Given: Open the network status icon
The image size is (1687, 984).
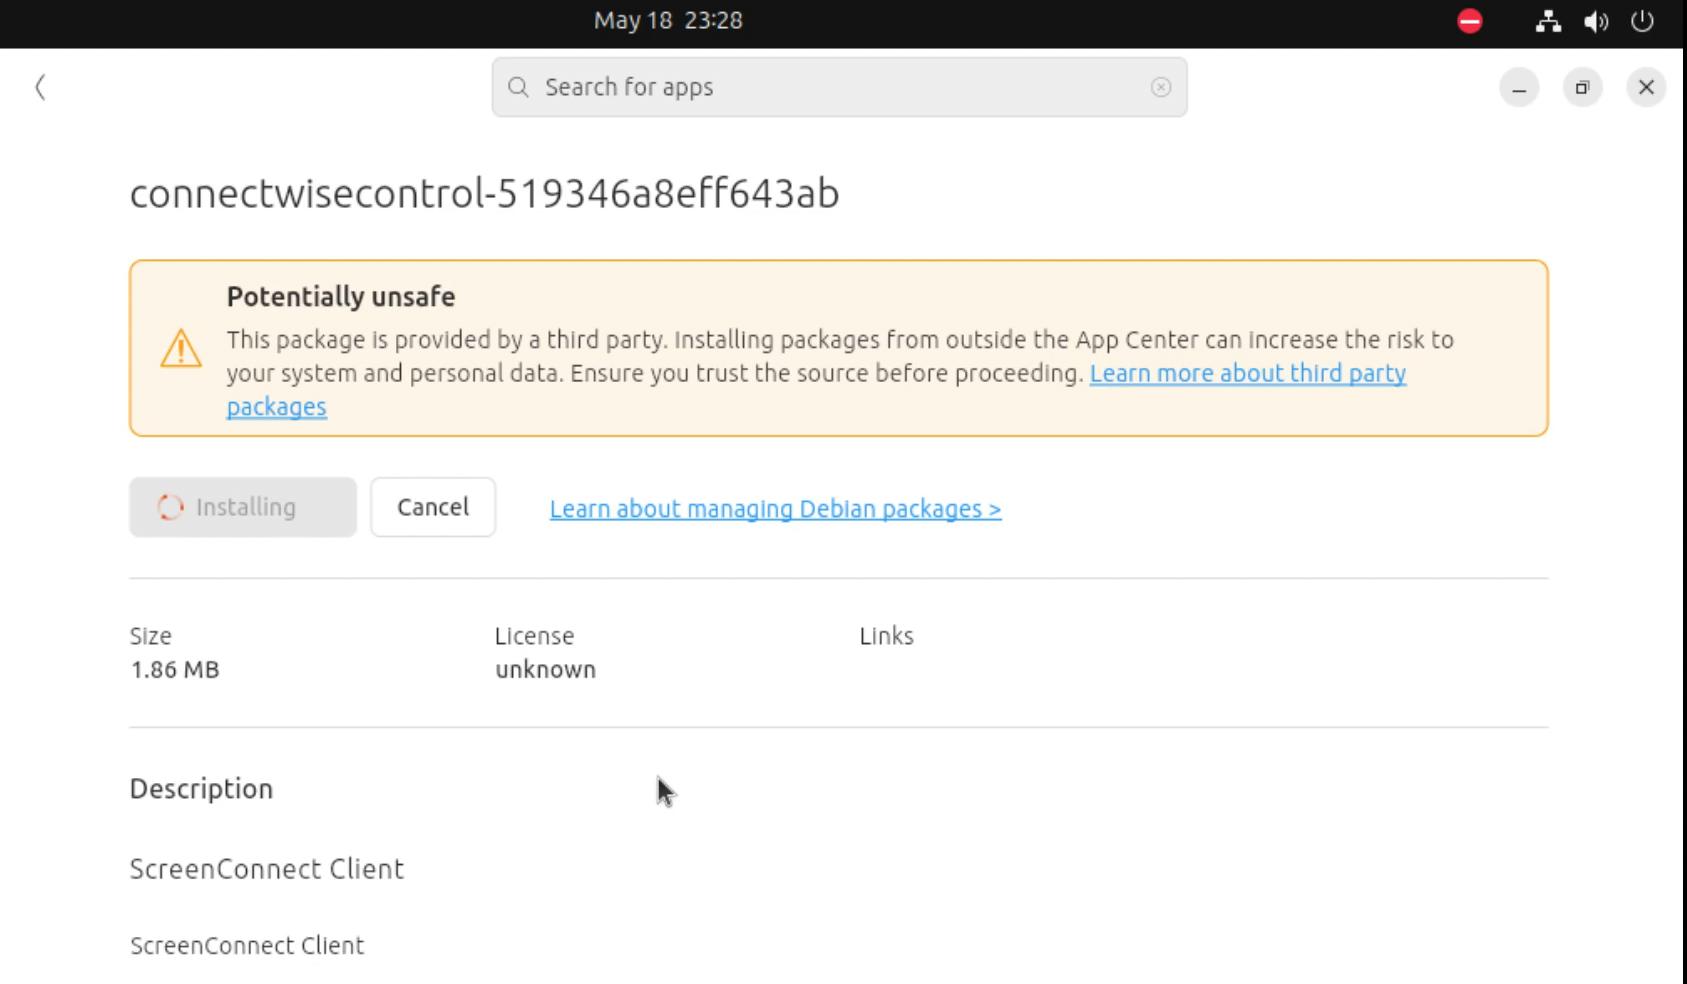Looking at the screenshot, I should tap(1548, 21).
